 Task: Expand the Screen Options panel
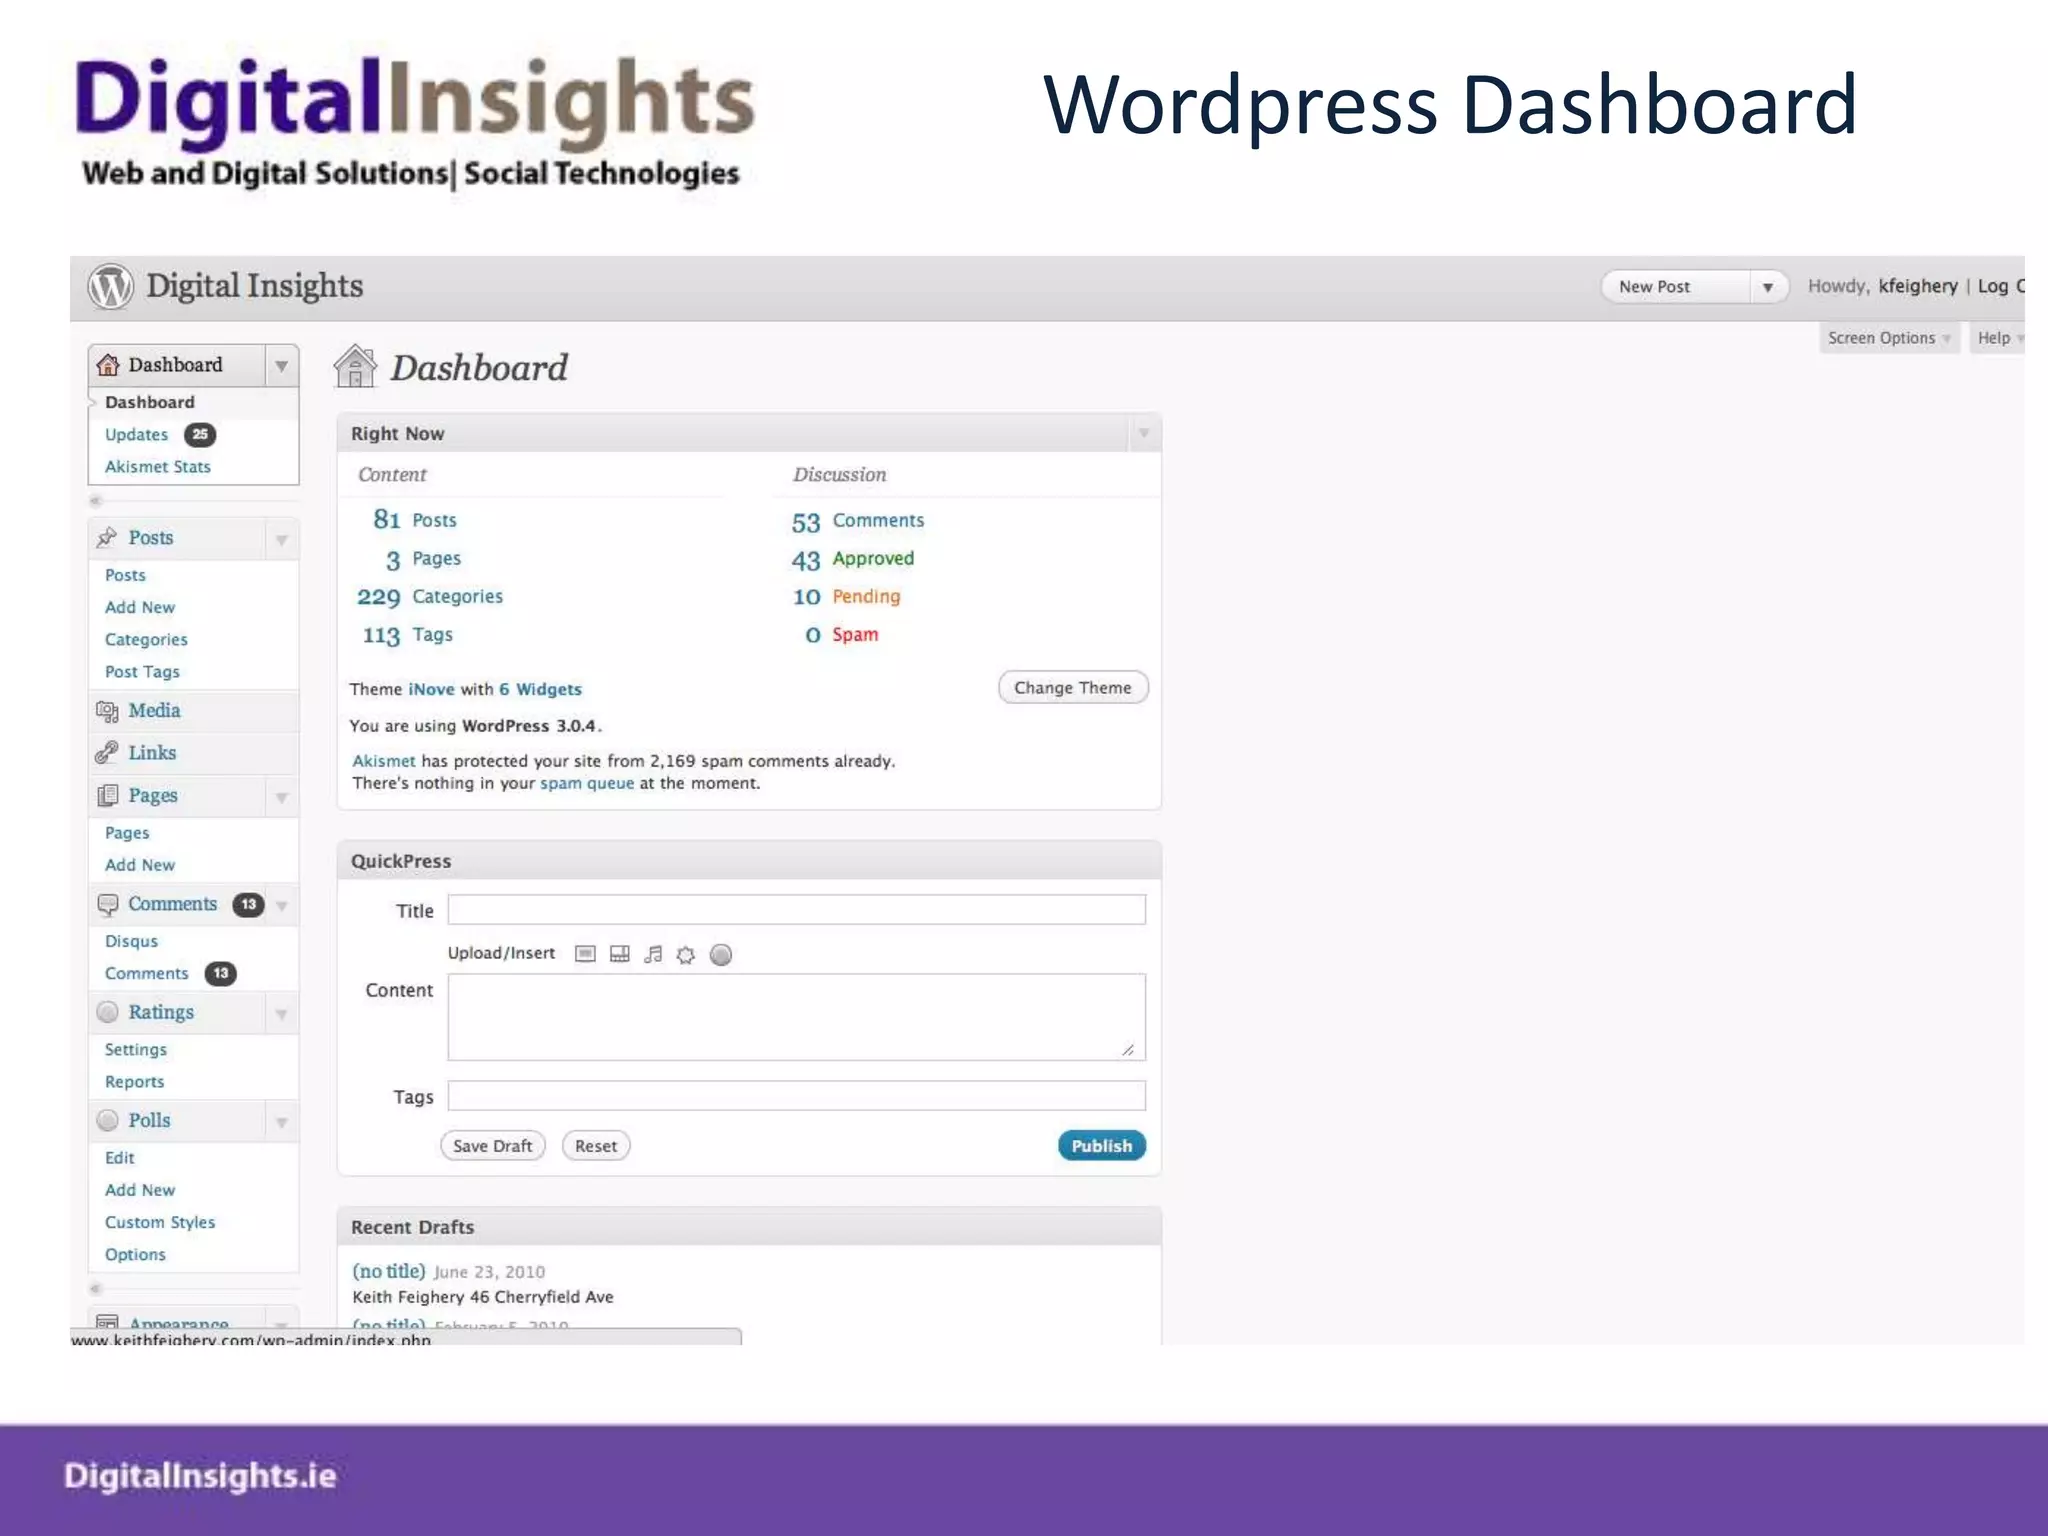click(x=1889, y=338)
